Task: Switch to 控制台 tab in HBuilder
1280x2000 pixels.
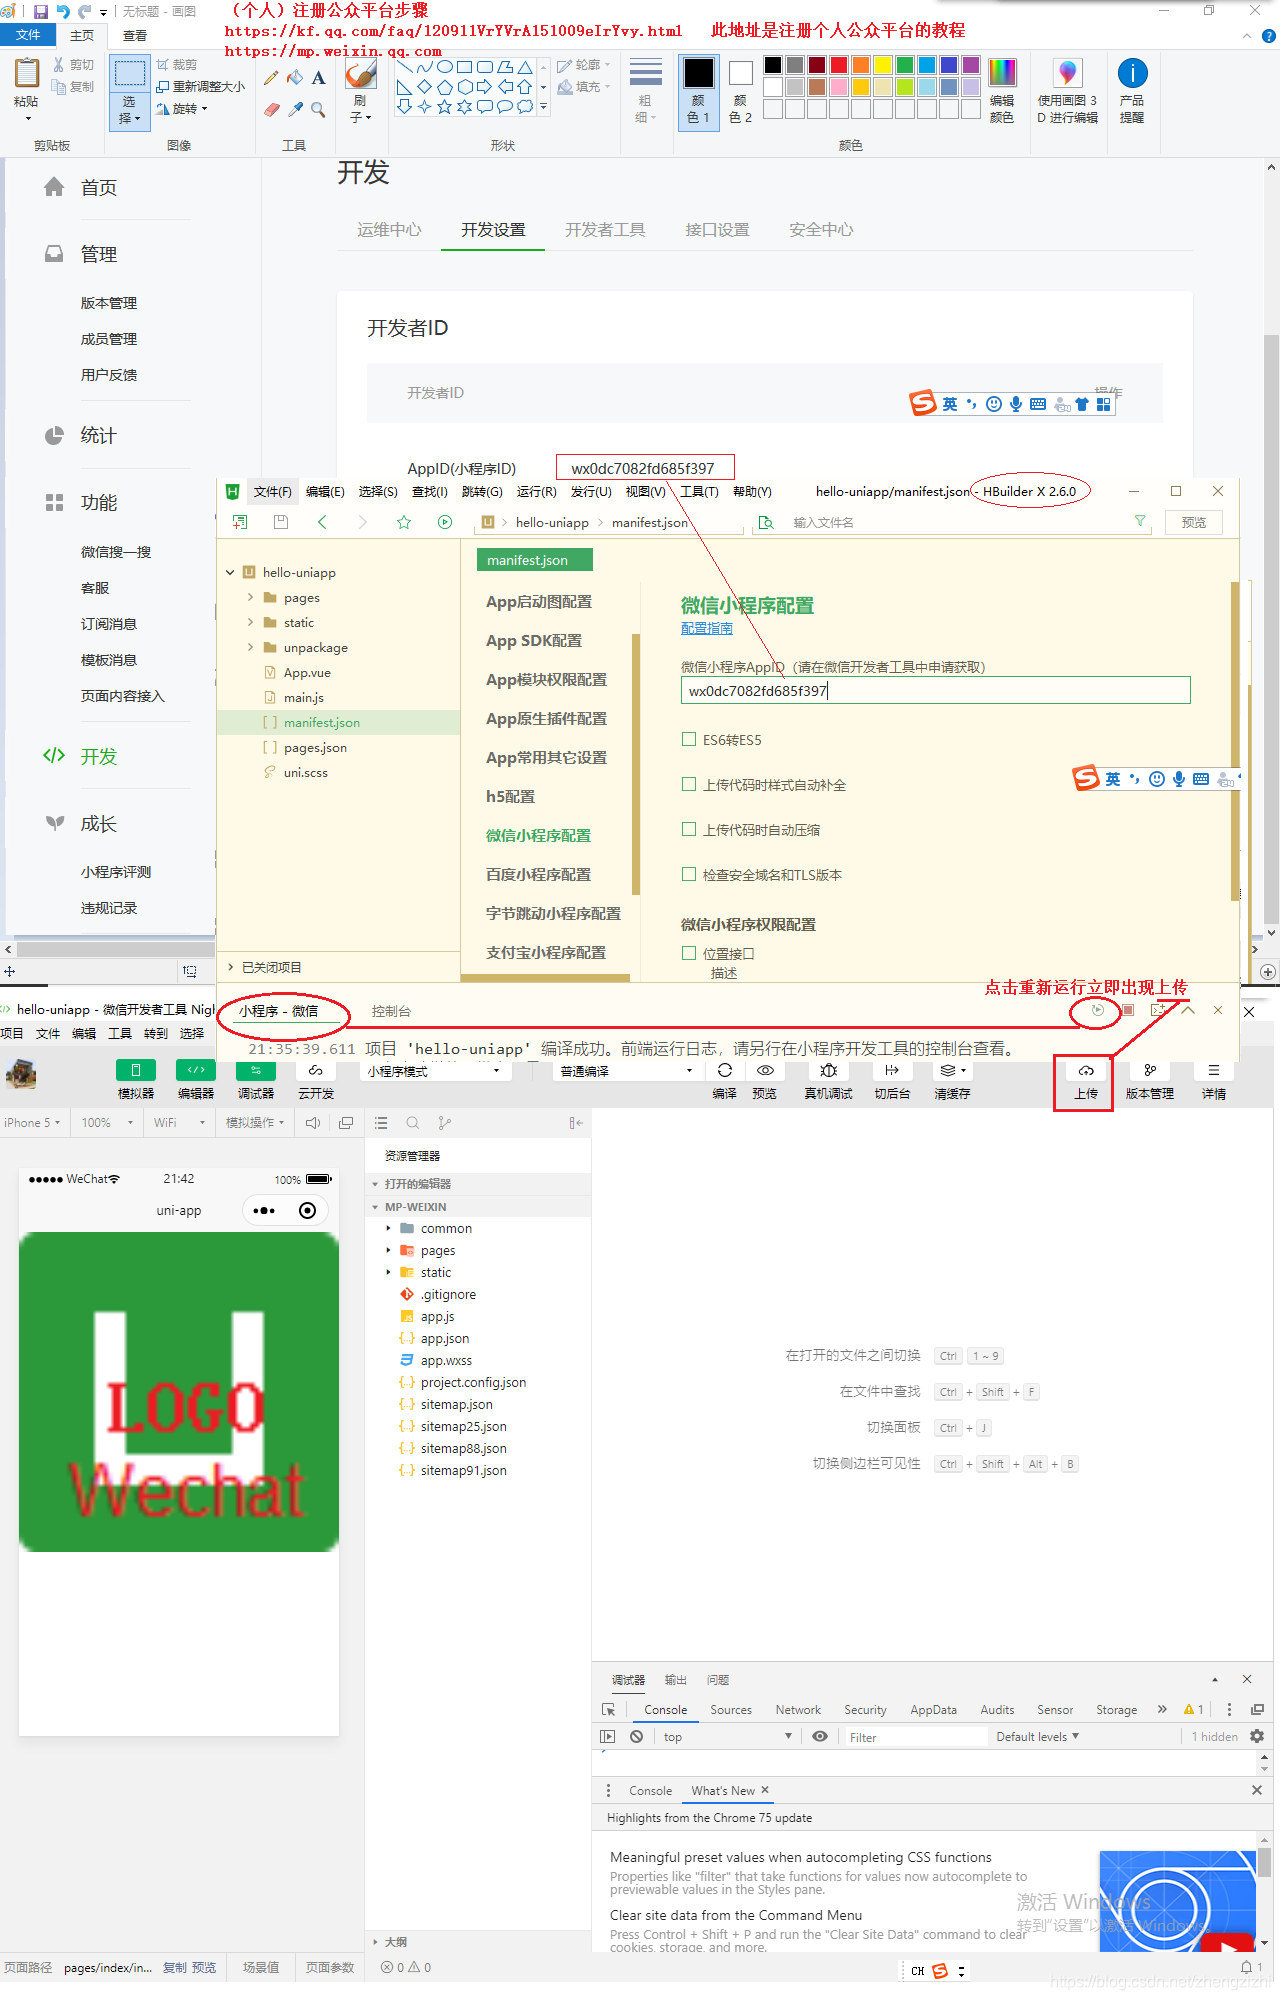Action: [x=391, y=1011]
